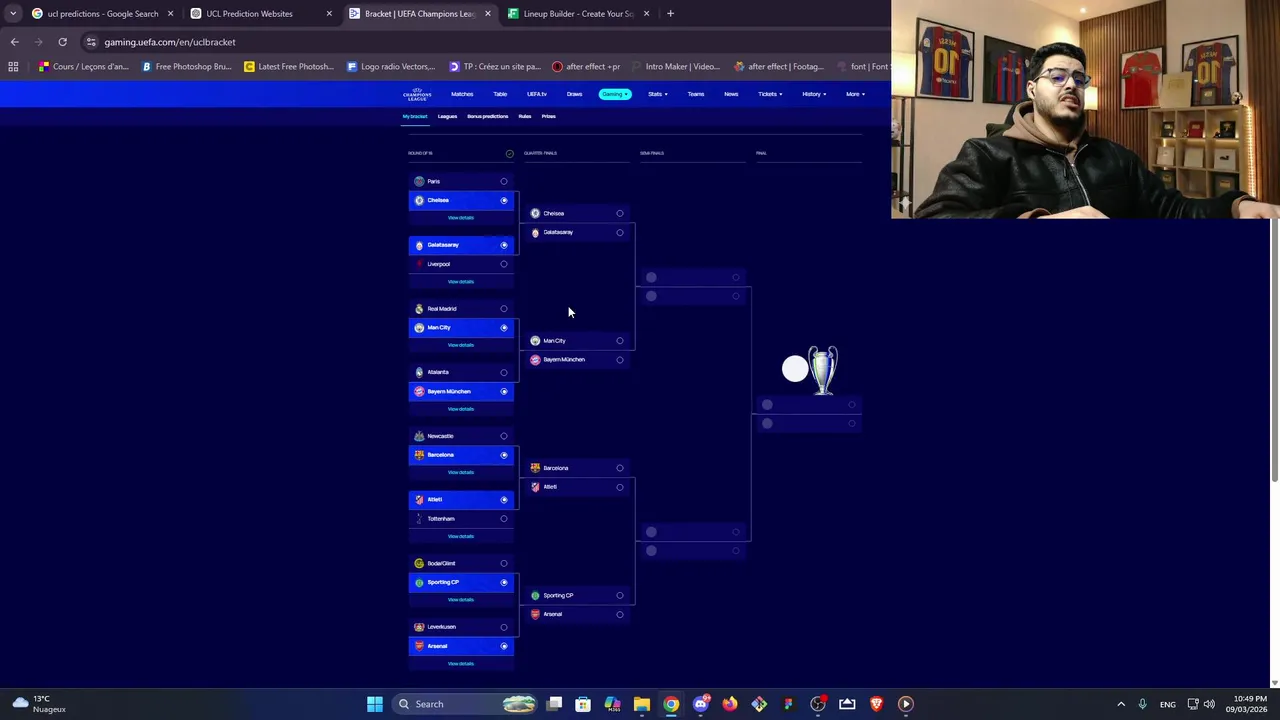Click the Man City crest in quarter-finals
Image resolution: width=1280 pixels, height=720 pixels.
point(535,341)
